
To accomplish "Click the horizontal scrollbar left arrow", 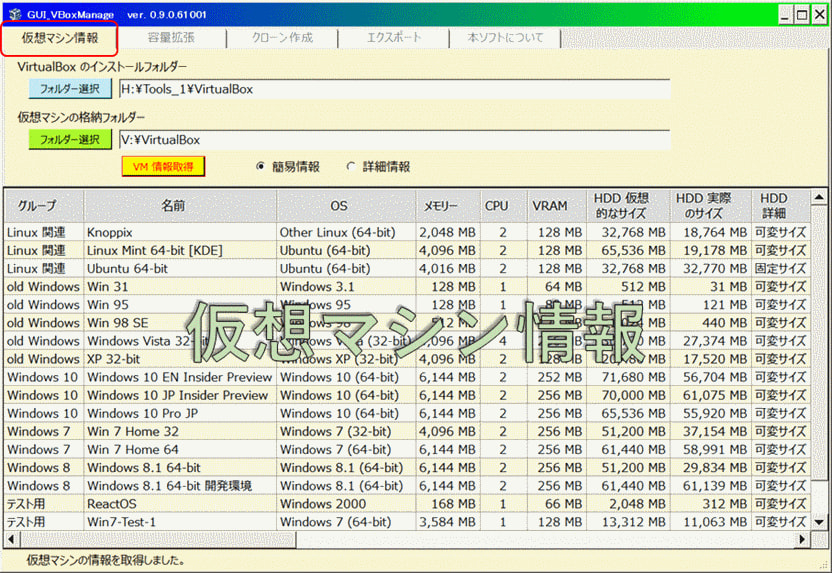I will pos(12,540).
